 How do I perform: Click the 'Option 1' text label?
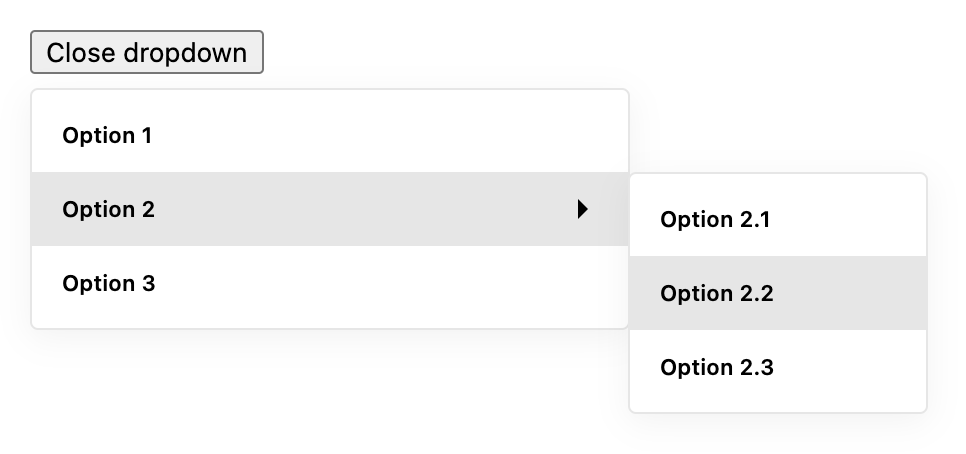[x=107, y=135]
